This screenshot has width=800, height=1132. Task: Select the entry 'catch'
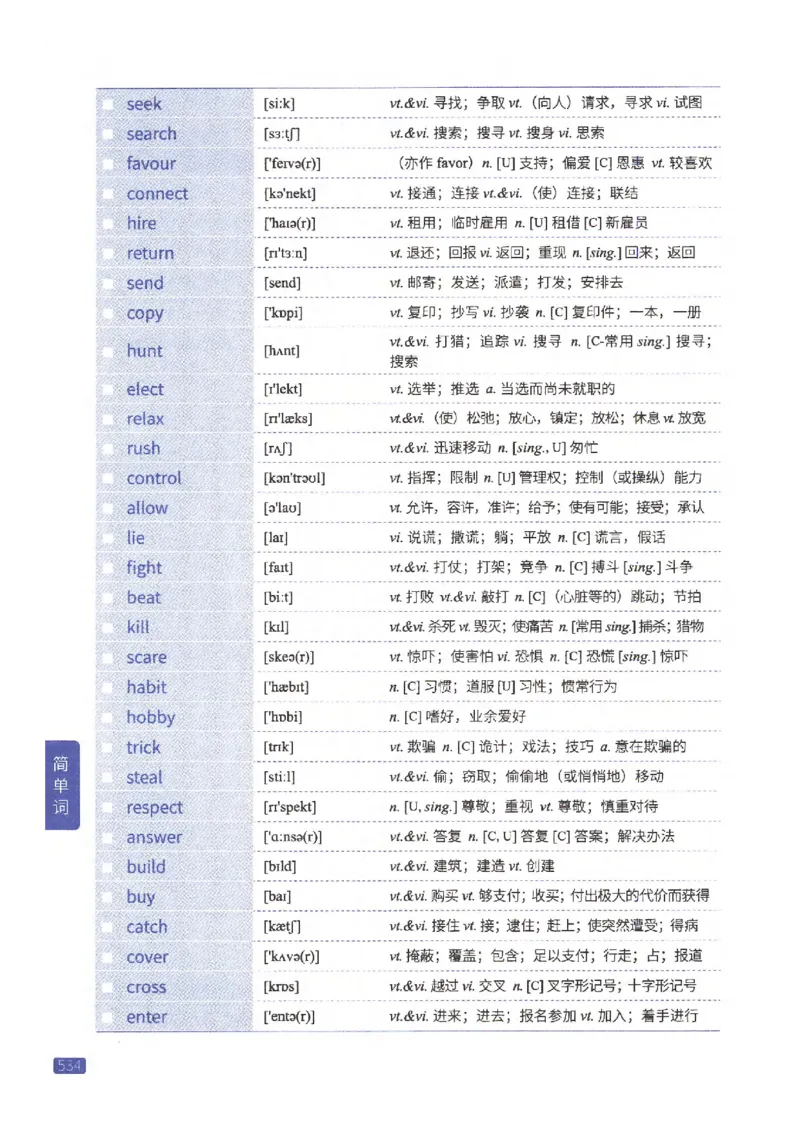pos(147,927)
